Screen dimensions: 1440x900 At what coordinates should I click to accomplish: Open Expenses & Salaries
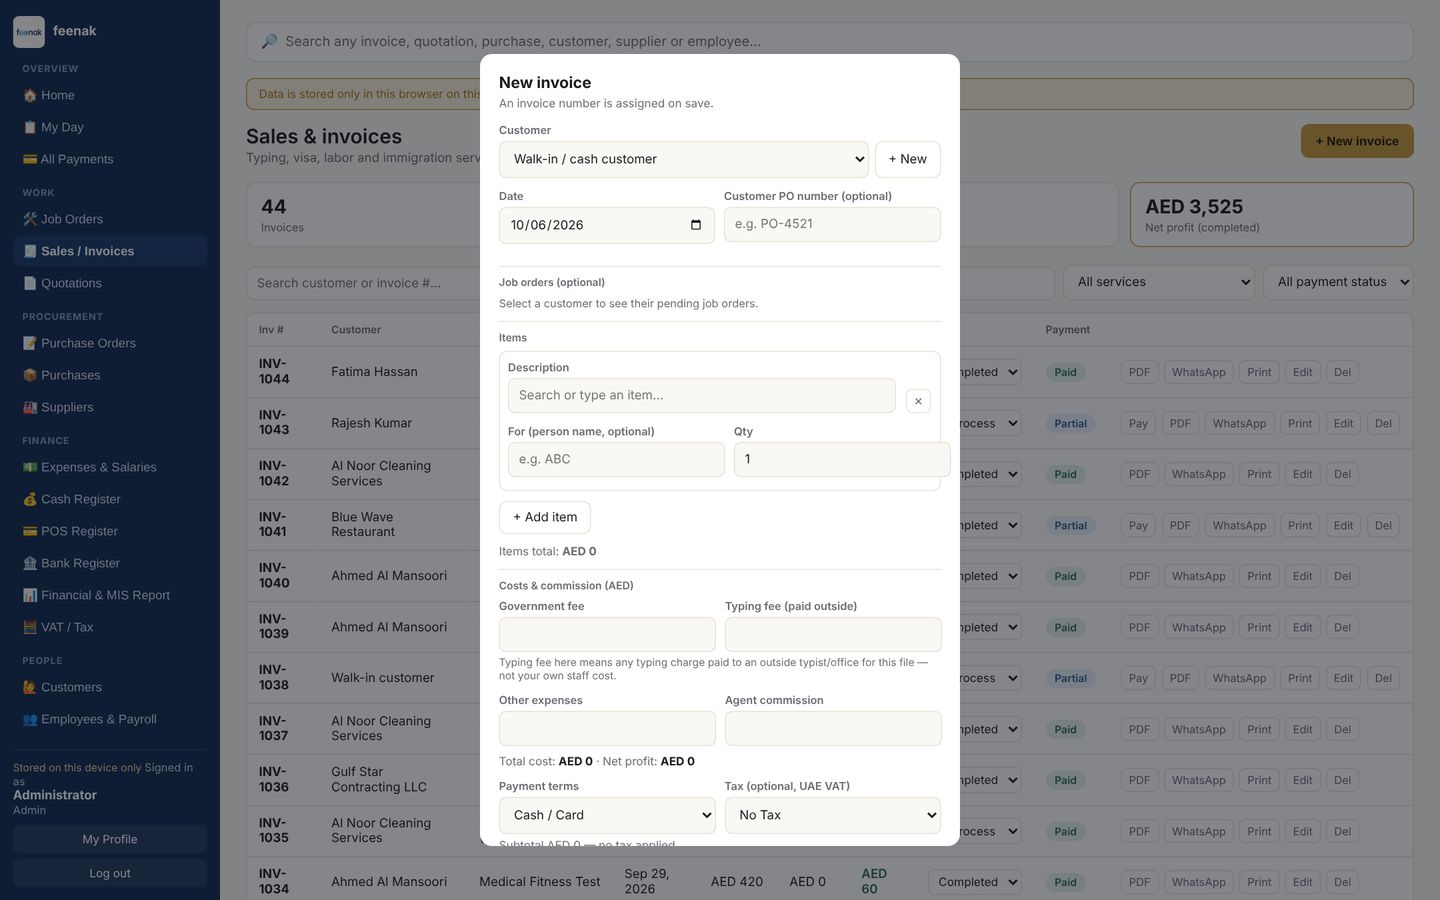[110, 467]
